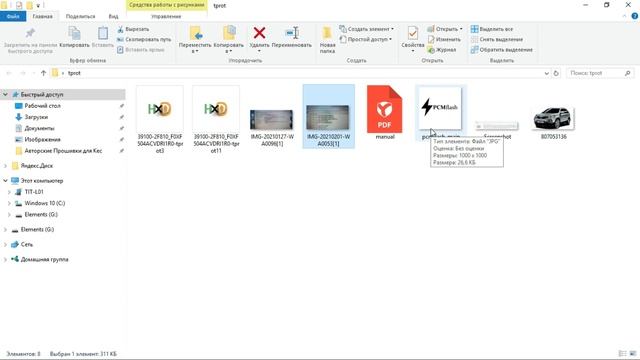Select image IMG-20210201-WA0053[1]
This screenshot has width=640, height=360.
click(329, 116)
